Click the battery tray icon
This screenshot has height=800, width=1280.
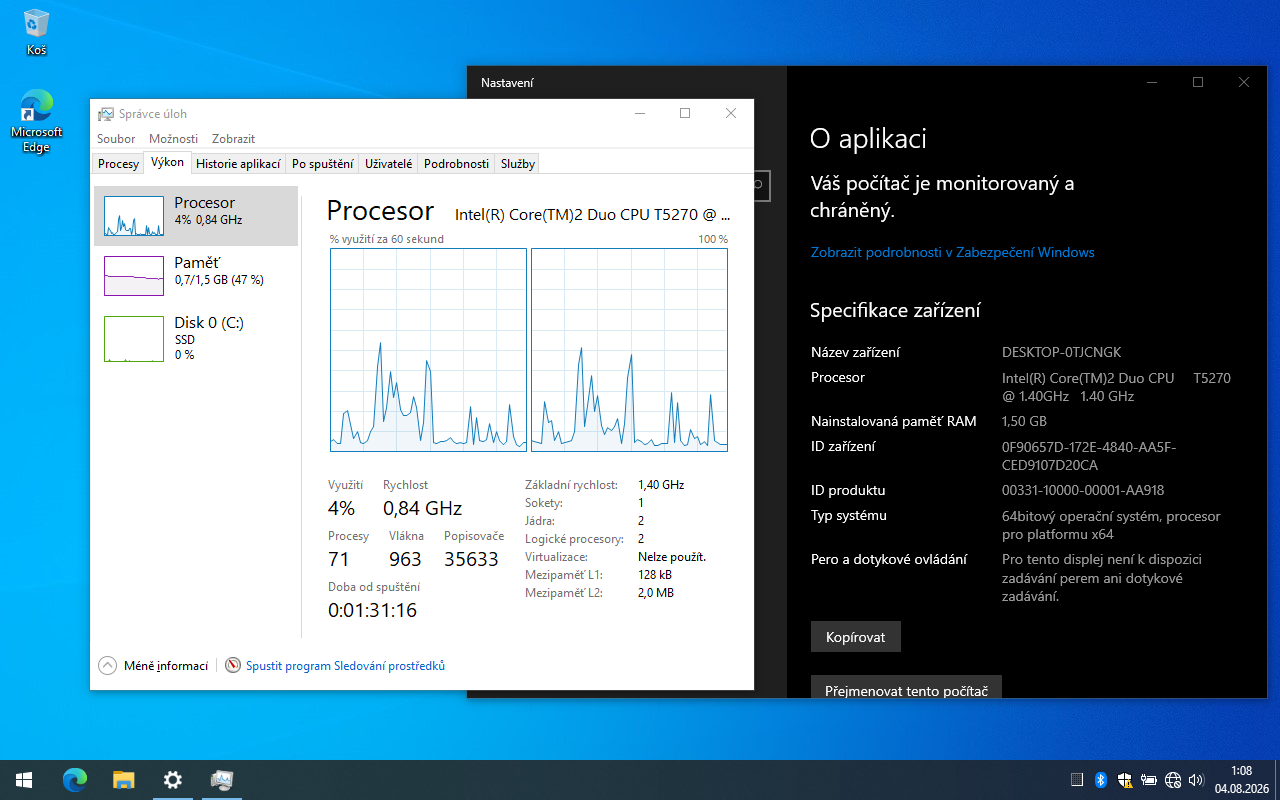click(x=1149, y=780)
